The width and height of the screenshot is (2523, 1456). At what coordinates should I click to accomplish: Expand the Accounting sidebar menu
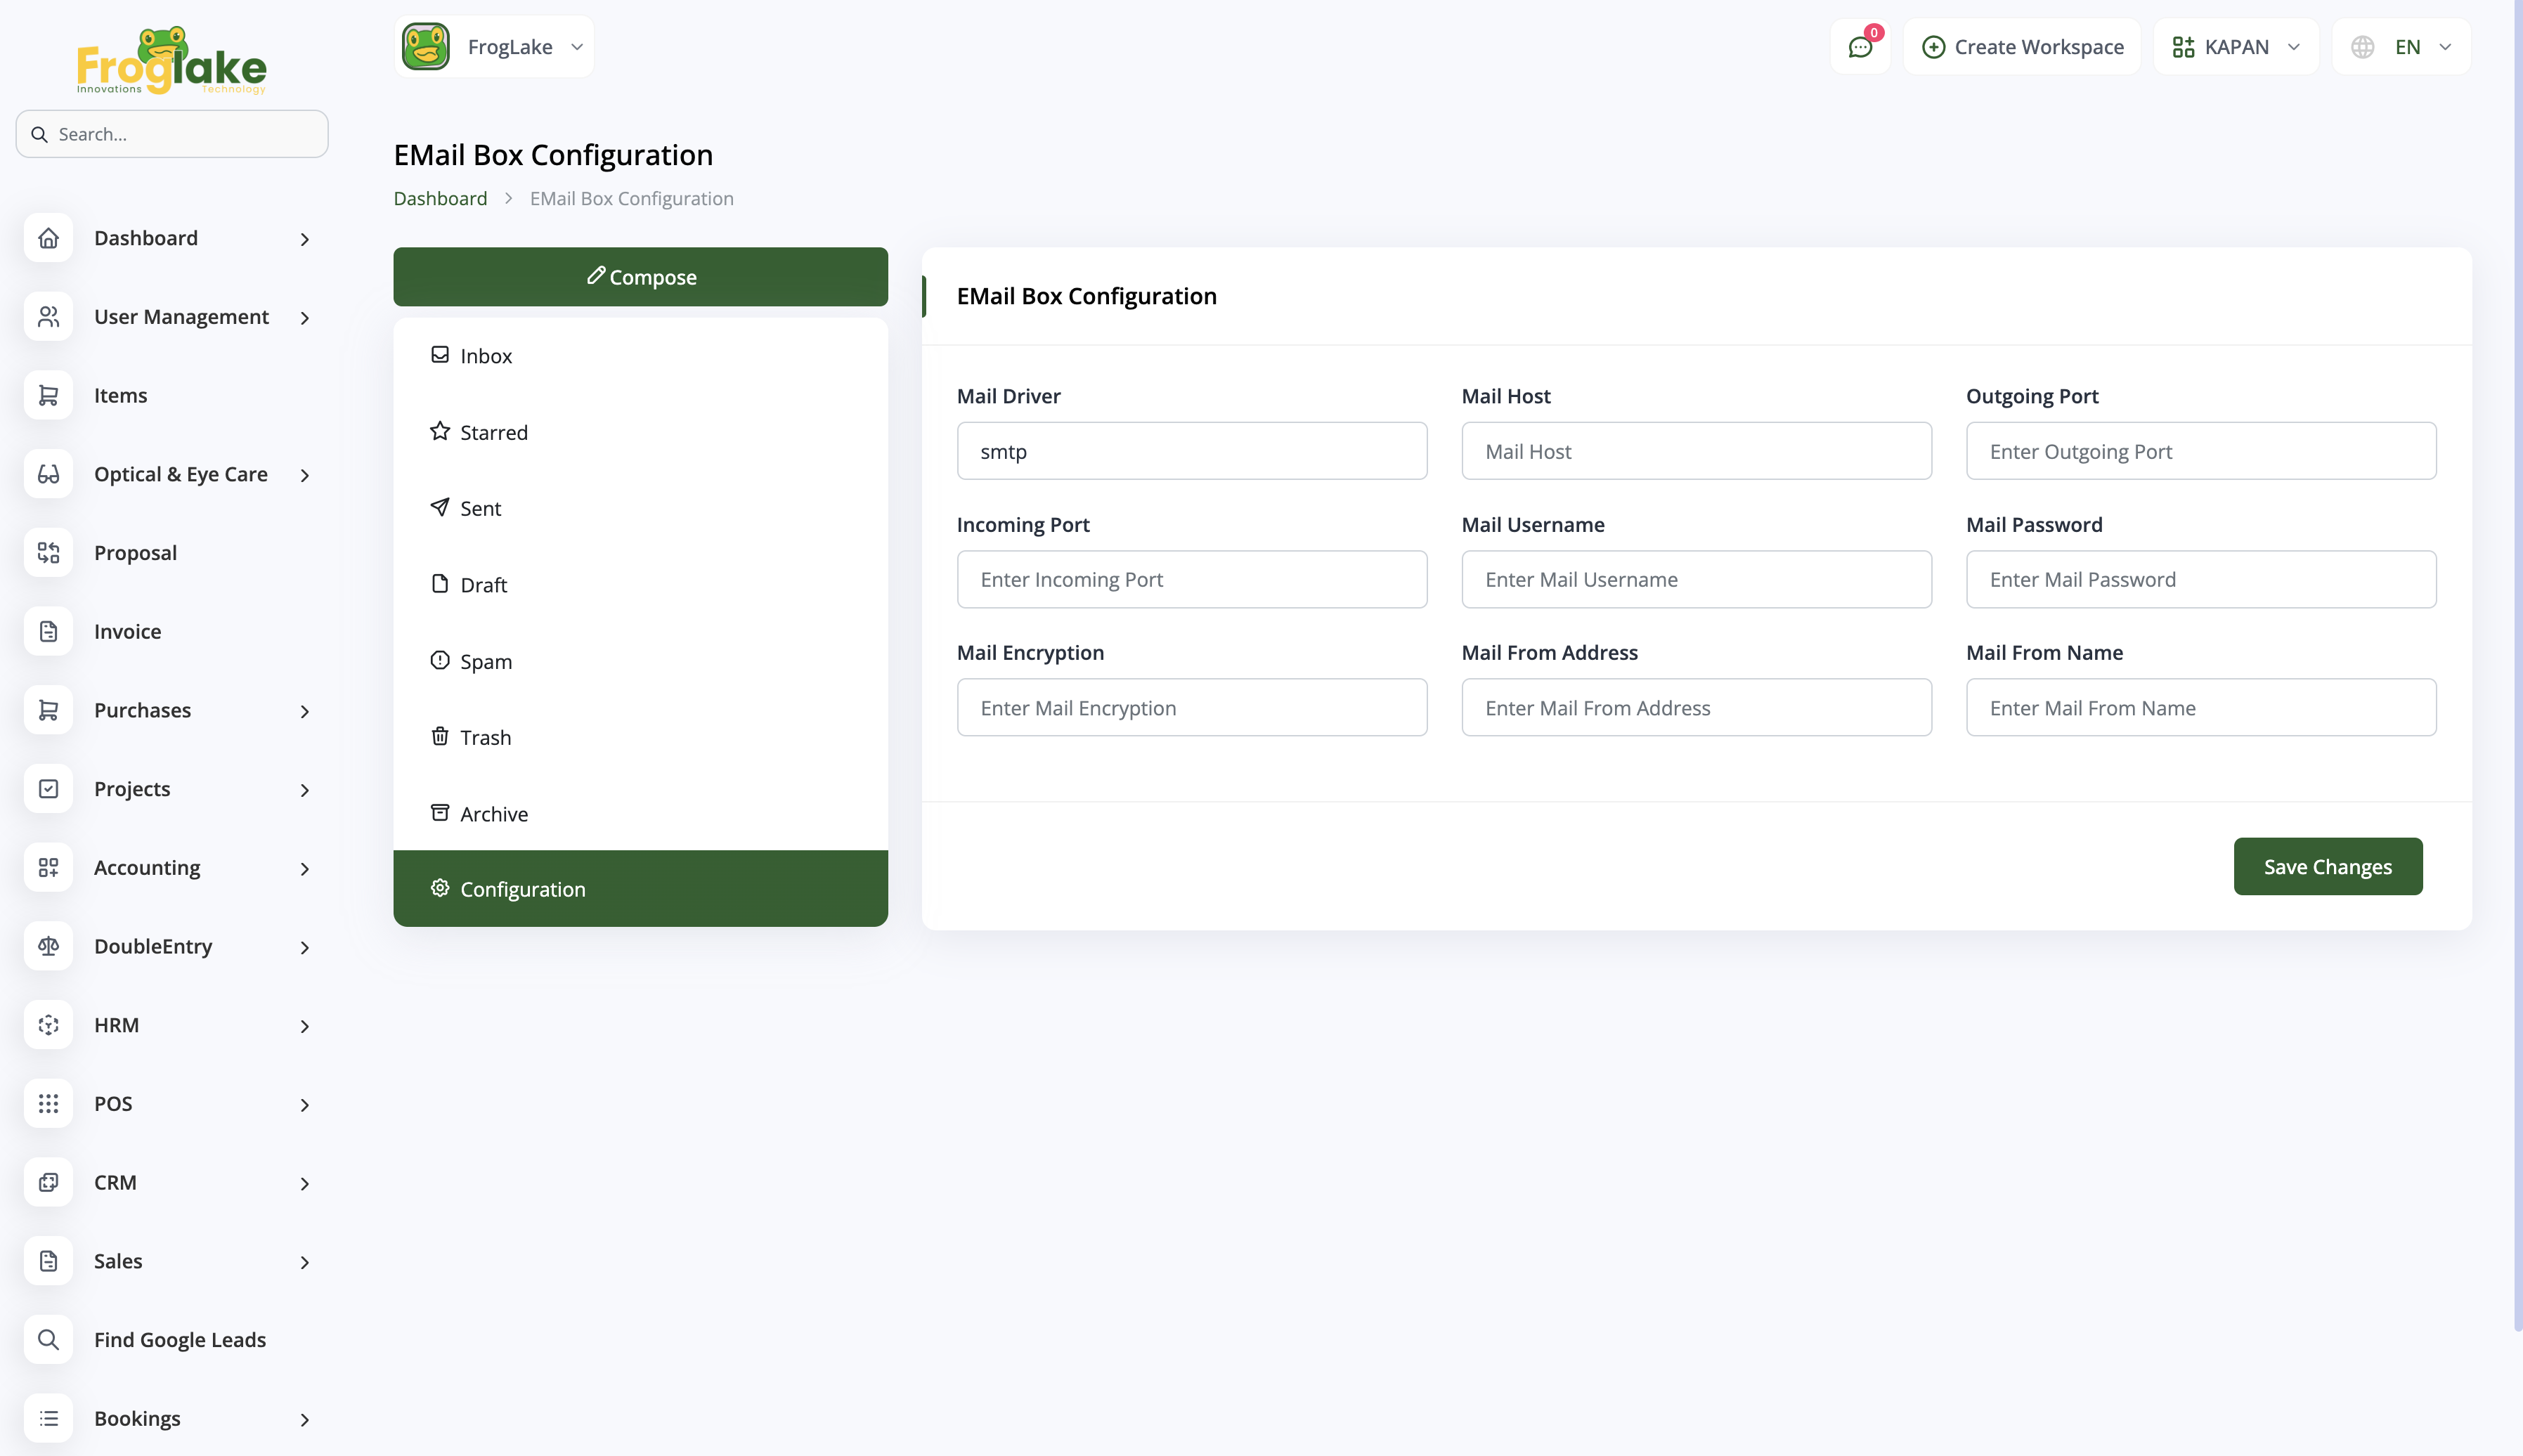304,868
